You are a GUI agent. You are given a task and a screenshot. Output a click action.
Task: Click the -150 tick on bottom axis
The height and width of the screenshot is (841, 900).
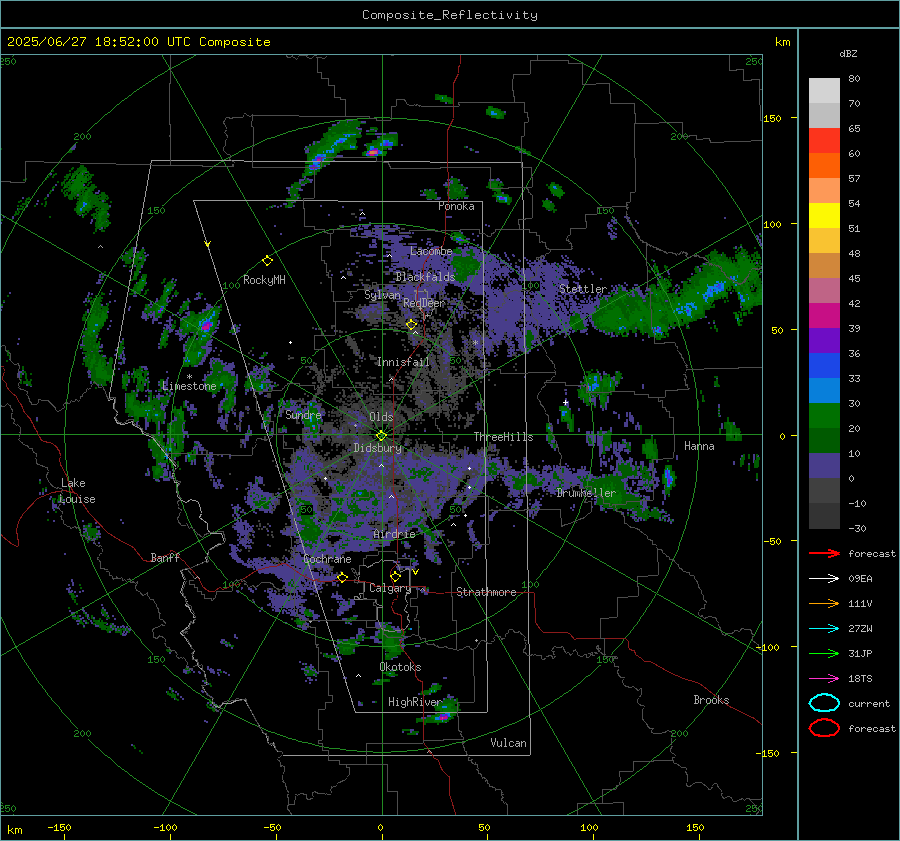(x=59, y=827)
